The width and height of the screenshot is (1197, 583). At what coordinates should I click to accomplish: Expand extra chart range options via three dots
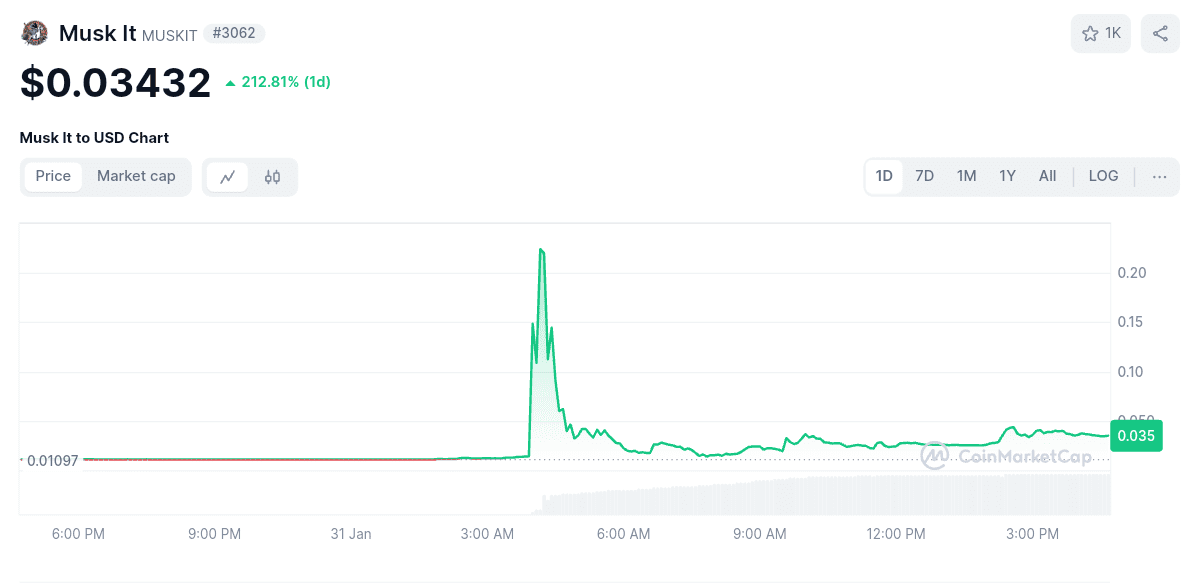pyautogui.click(x=1159, y=176)
